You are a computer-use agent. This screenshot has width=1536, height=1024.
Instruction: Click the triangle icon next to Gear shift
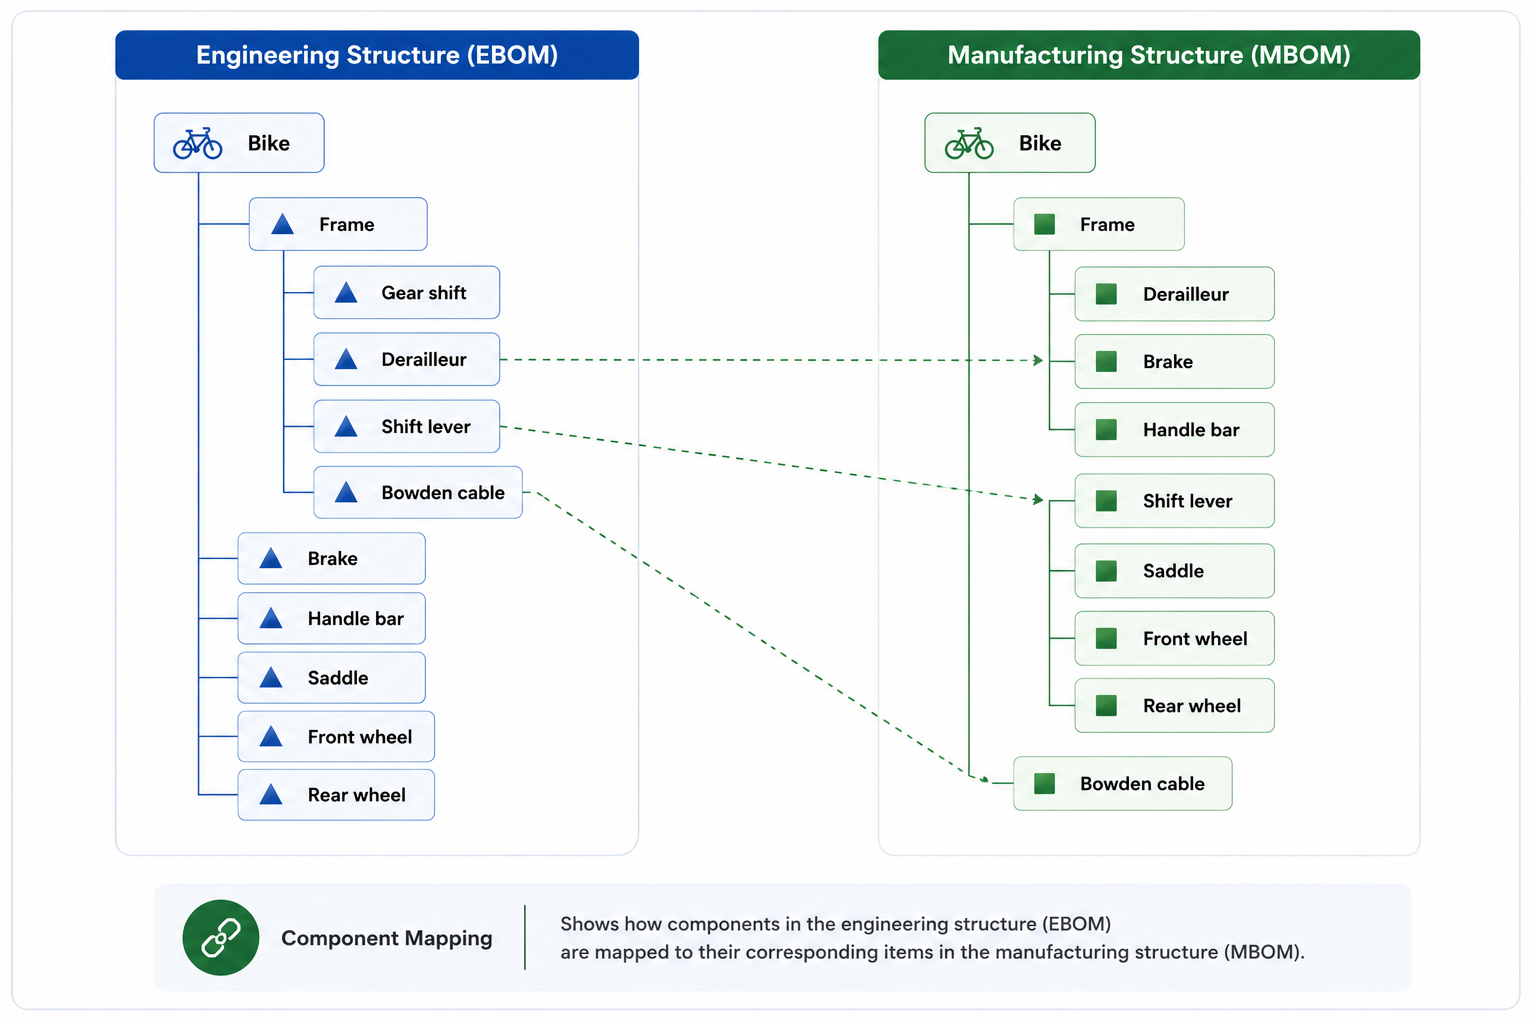click(346, 292)
